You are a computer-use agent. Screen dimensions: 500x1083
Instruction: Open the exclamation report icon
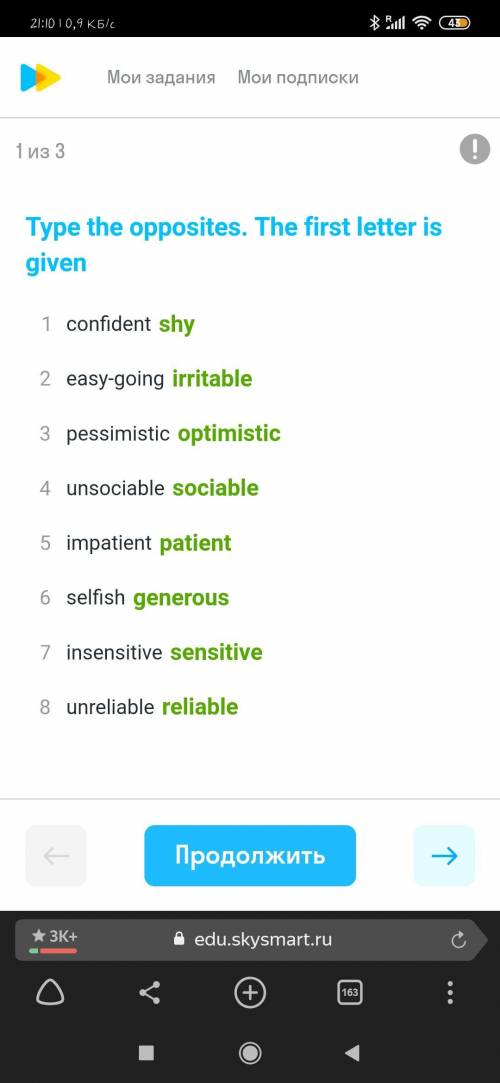474,149
